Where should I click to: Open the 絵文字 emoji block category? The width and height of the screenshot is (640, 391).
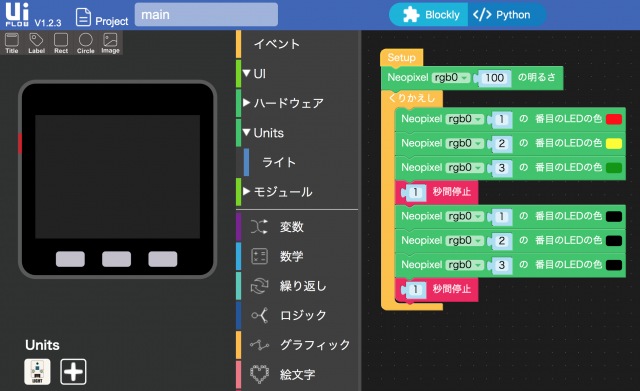tap(297, 374)
